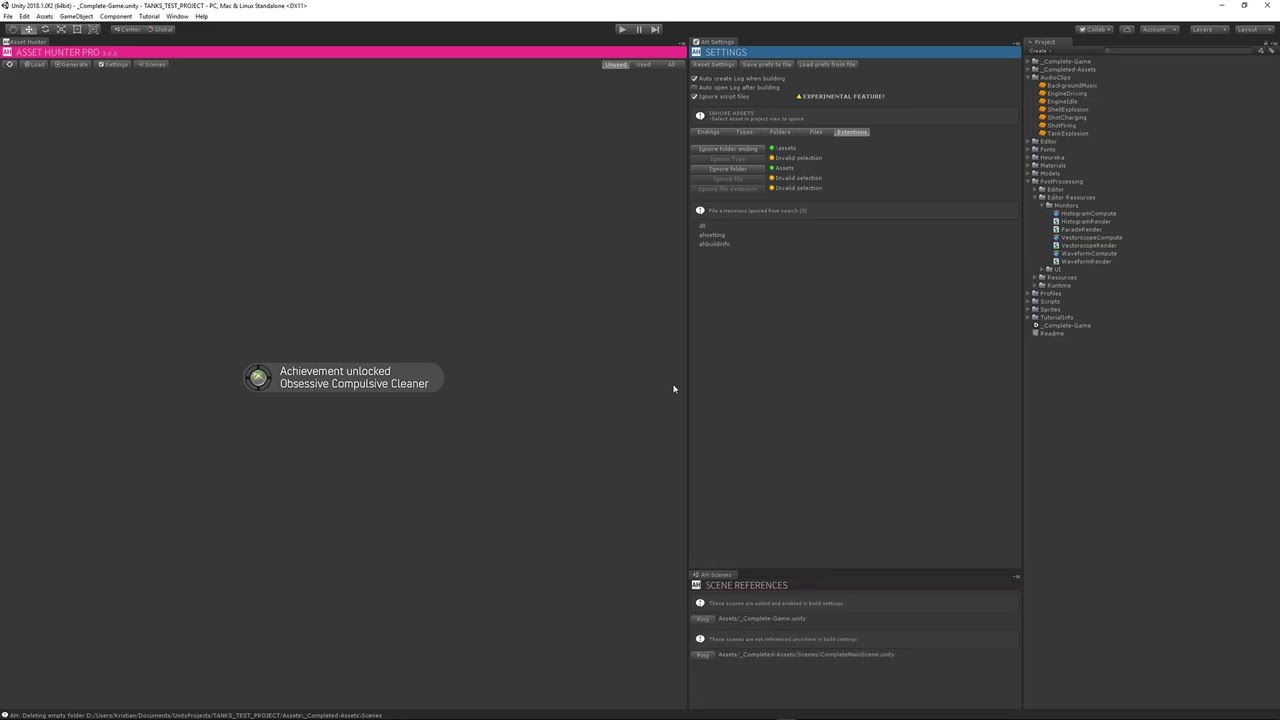Image resolution: width=1280 pixels, height=720 pixels.
Task: Select the Hand tool in the toolbar
Action: pyautogui.click(x=13, y=29)
